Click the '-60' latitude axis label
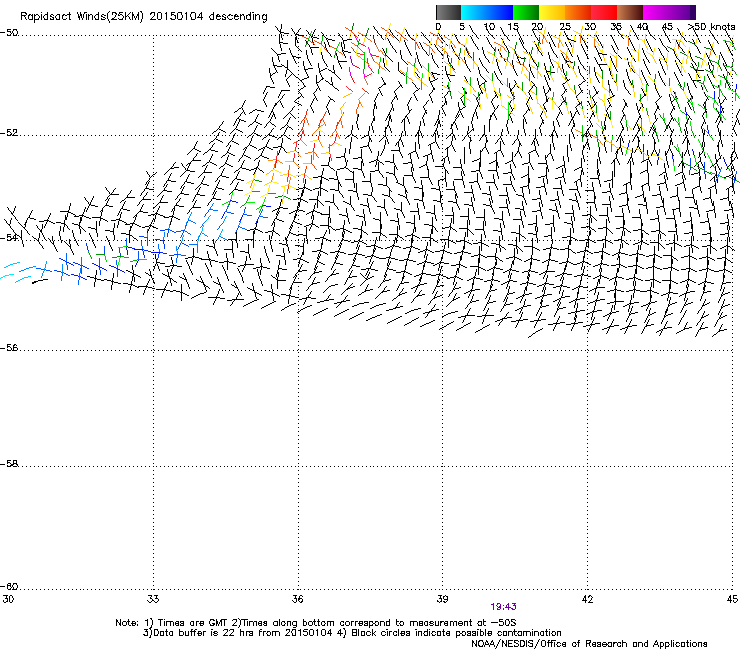Screen dimensions: 740x650 9,587
